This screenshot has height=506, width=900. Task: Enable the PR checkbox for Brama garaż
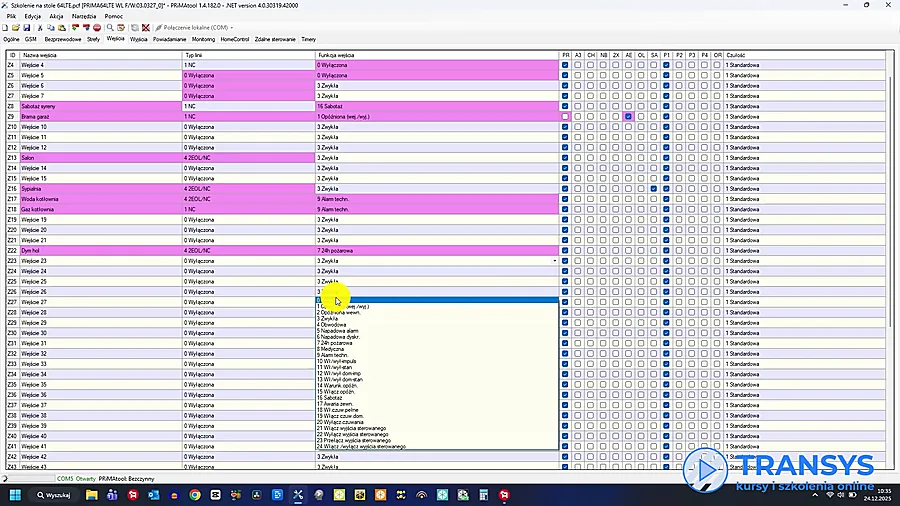pyautogui.click(x=565, y=116)
